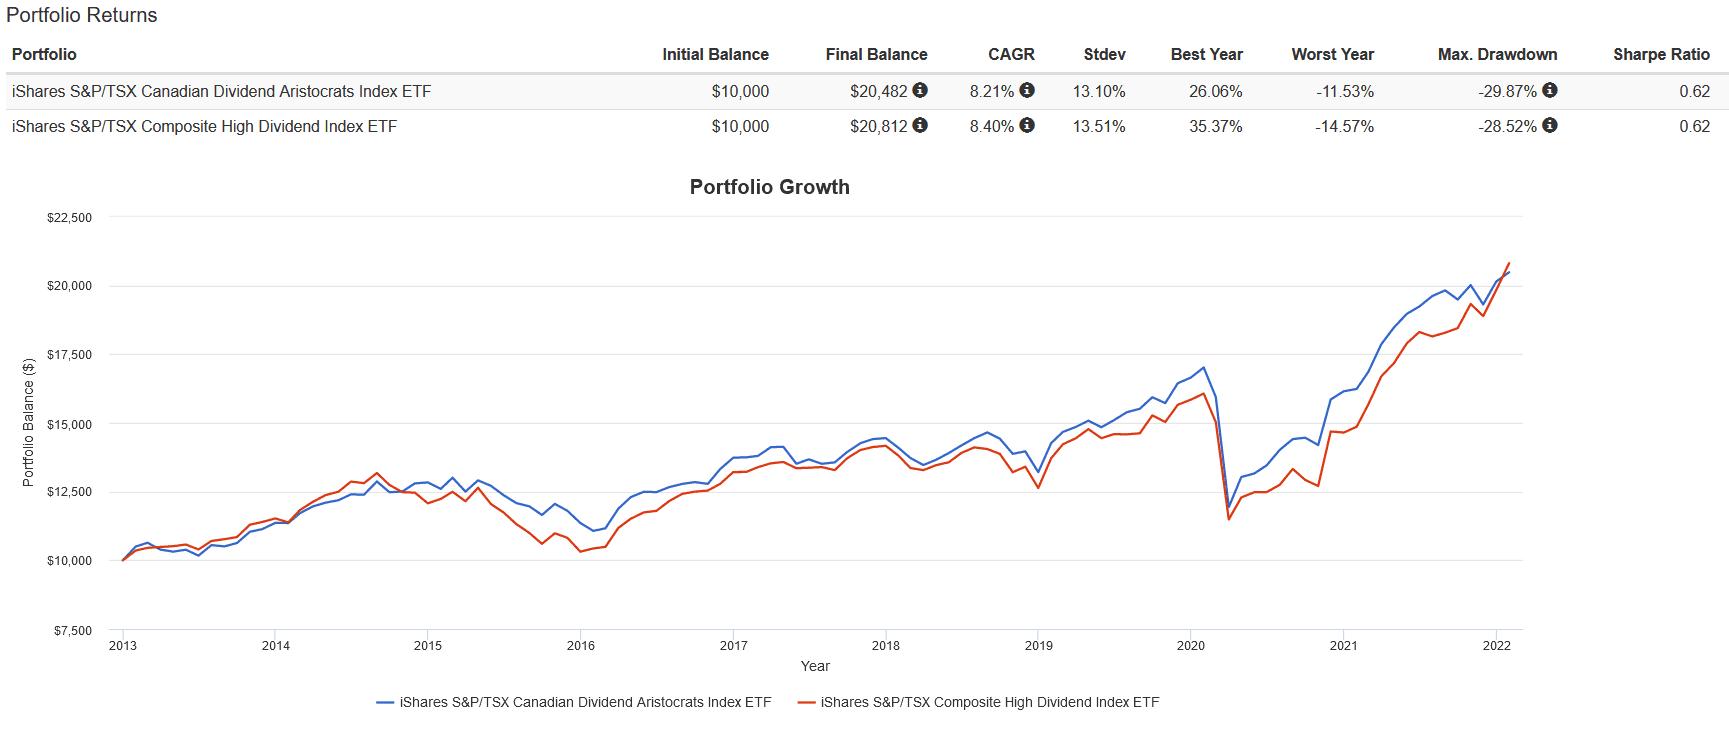
Task: Open info icon next to -28.52% drawdown
Action: click(x=1550, y=125)
